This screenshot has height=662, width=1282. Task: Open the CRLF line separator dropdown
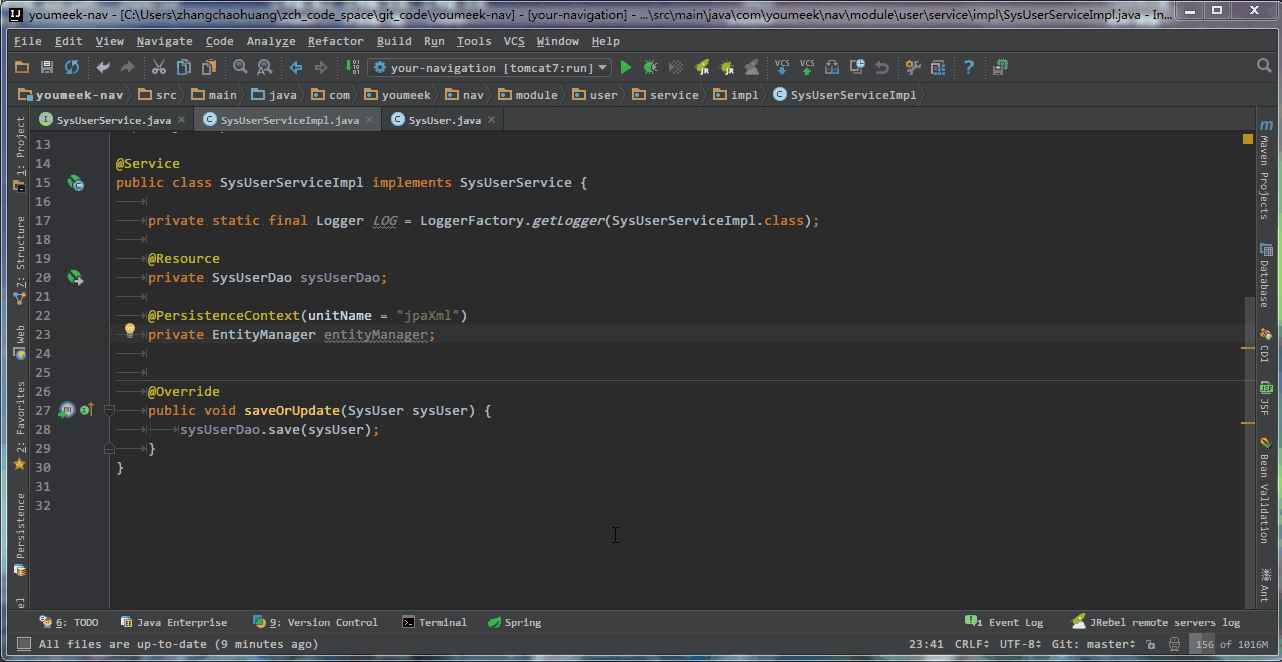pos(971,645)
